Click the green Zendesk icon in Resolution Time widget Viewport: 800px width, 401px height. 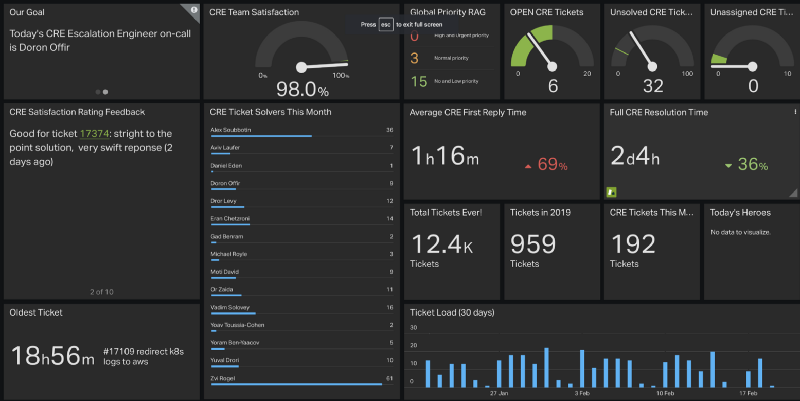click(611, 190)
